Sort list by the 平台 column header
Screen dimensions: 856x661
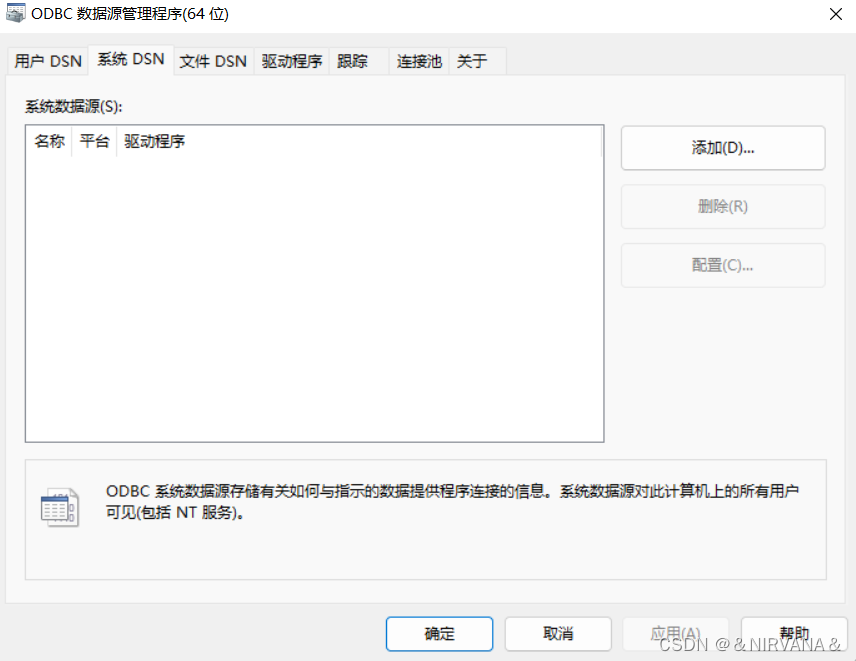(95, 141)
